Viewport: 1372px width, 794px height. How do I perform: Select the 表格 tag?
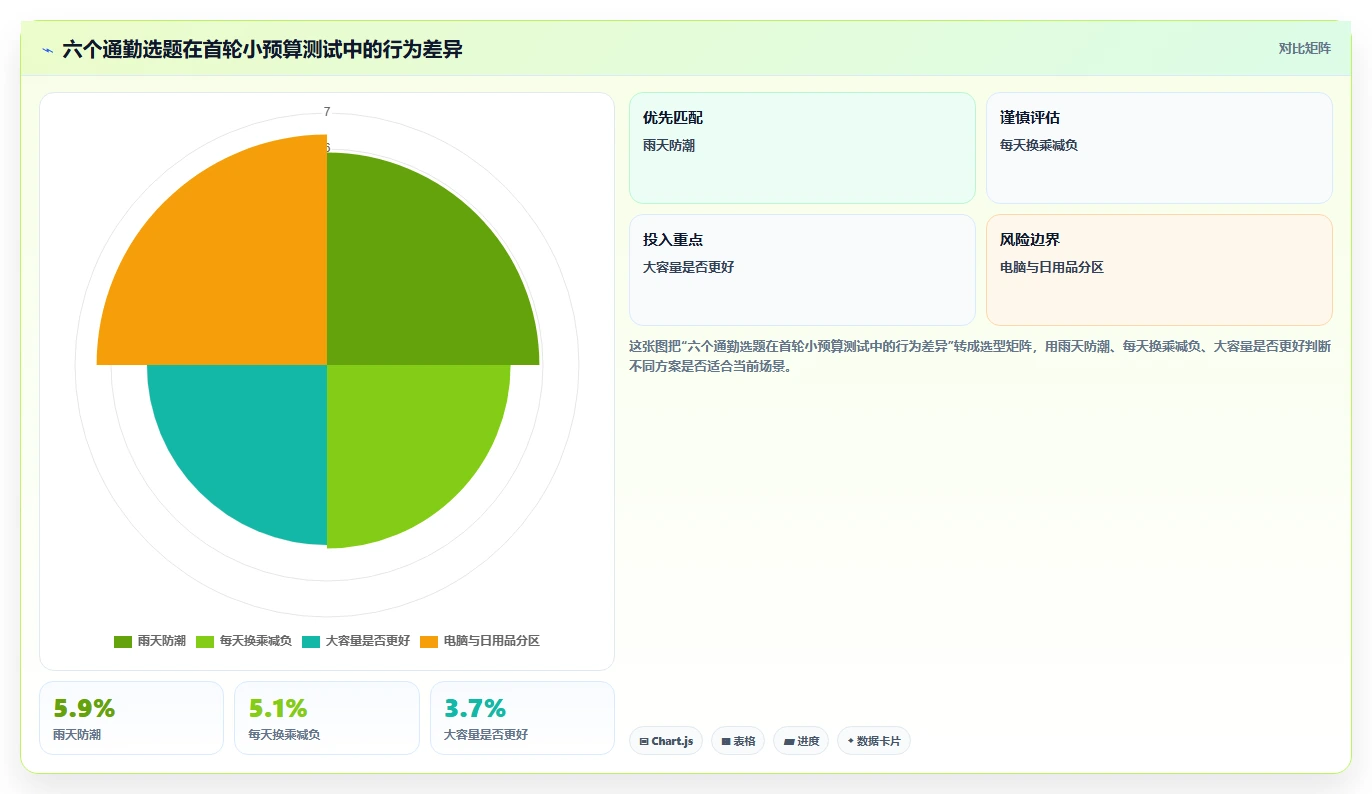[x=738, y=741]
